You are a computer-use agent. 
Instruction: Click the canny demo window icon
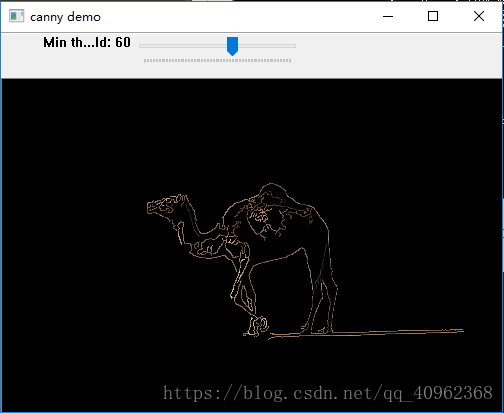17,16
